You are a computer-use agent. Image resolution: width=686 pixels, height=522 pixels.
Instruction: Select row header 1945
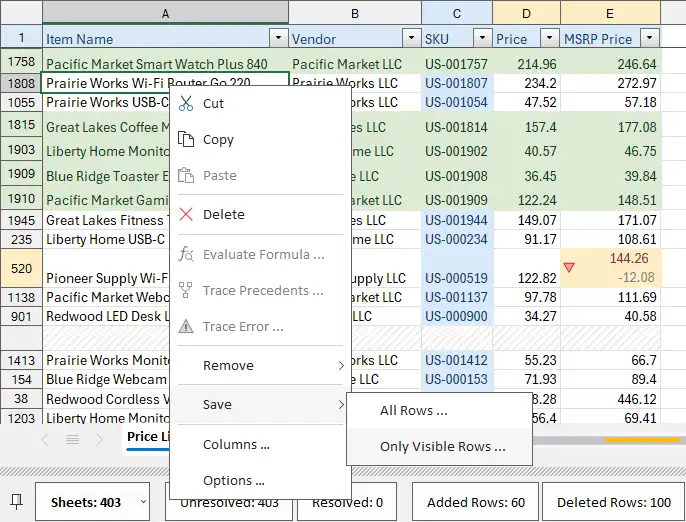point(21,220)
